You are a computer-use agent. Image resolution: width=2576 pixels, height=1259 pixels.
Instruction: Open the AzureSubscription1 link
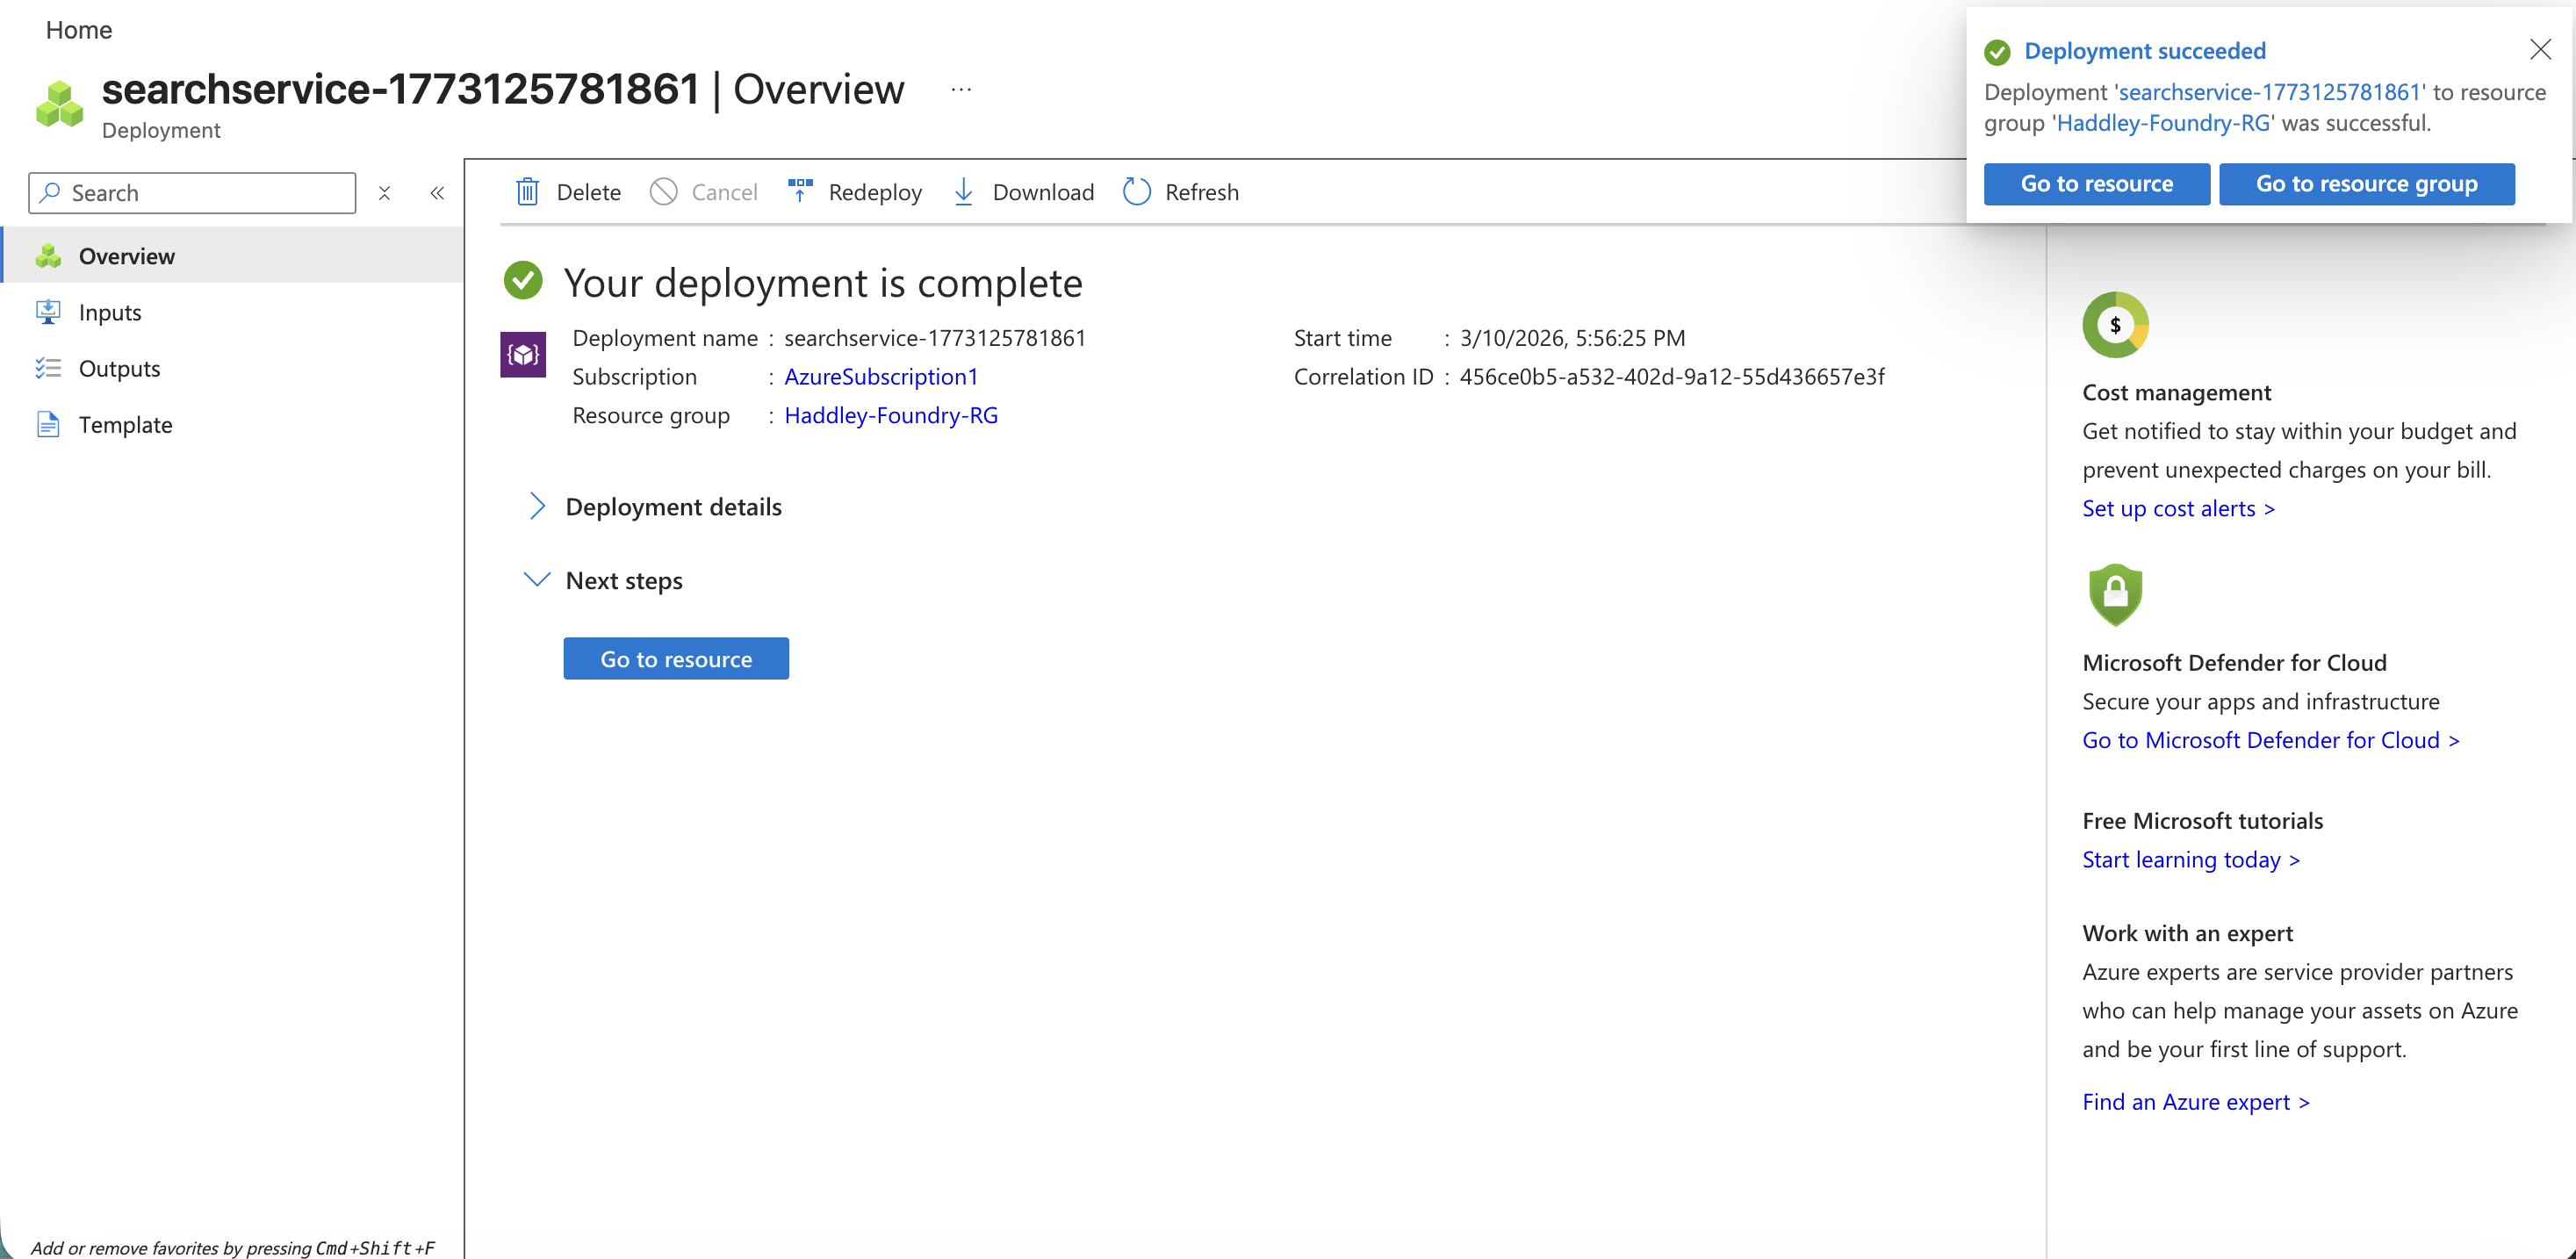click(880, 377)
